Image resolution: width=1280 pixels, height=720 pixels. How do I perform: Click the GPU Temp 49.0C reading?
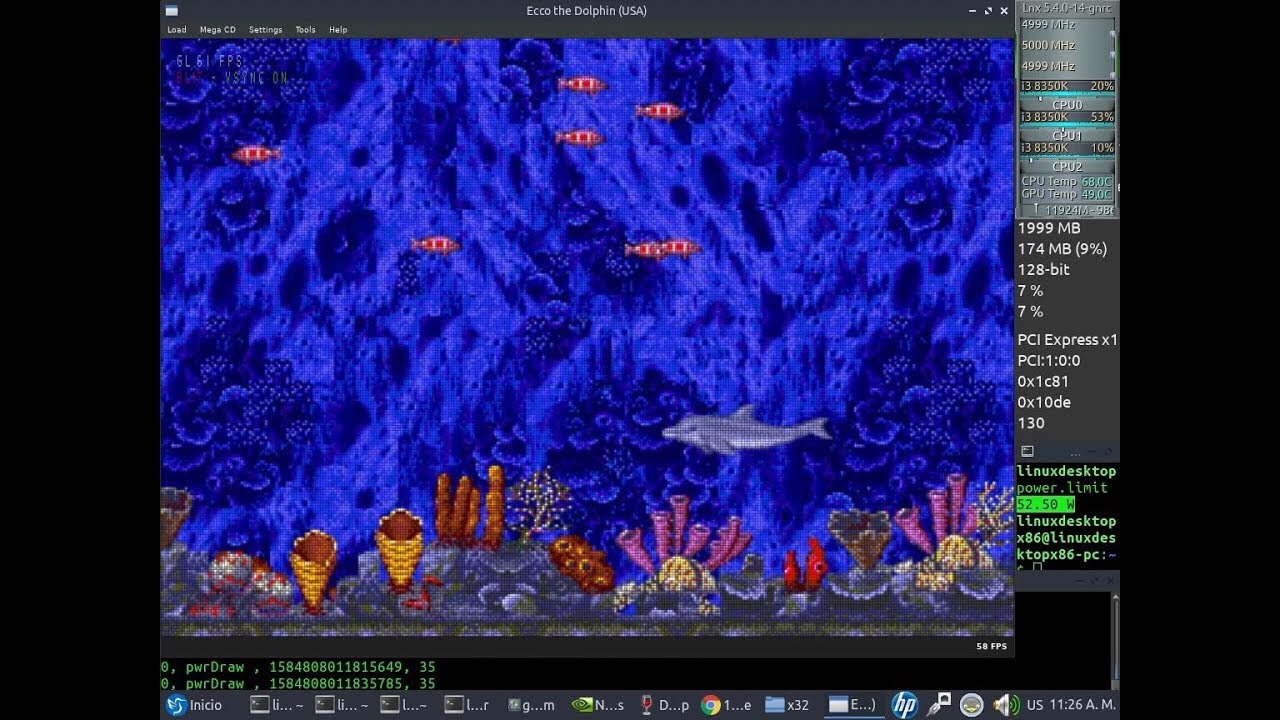[x=1066, y=194]
